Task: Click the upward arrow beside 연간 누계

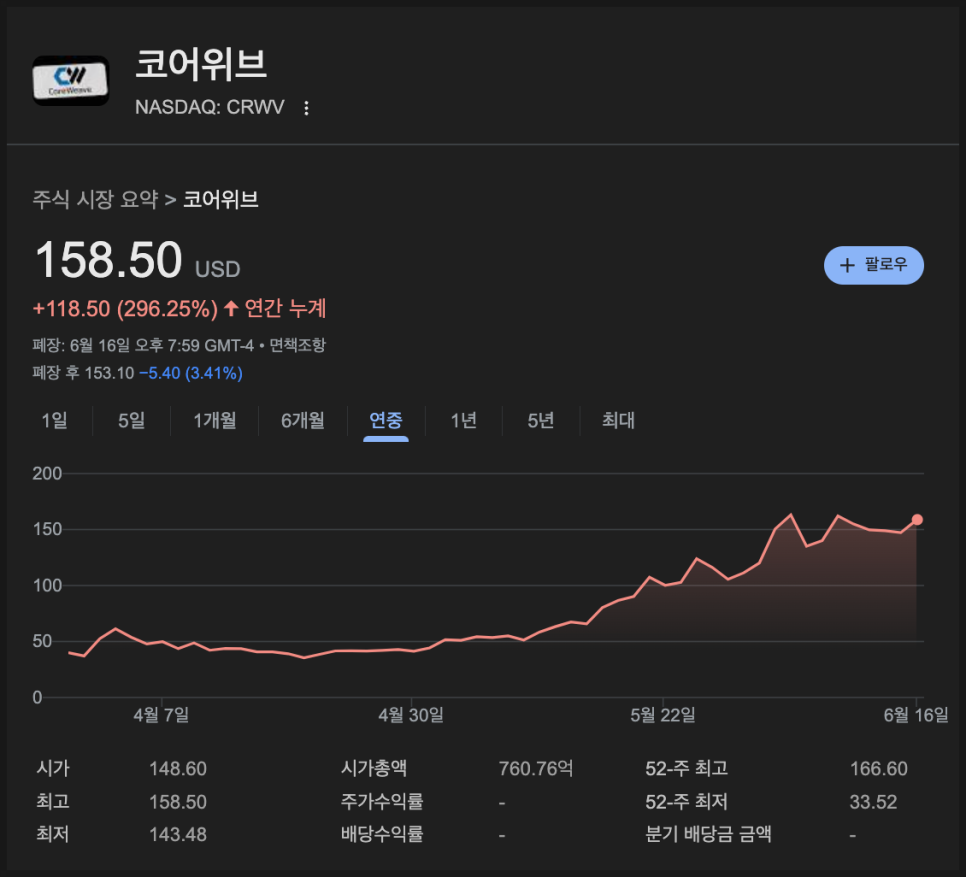Action: click(231, 308)
